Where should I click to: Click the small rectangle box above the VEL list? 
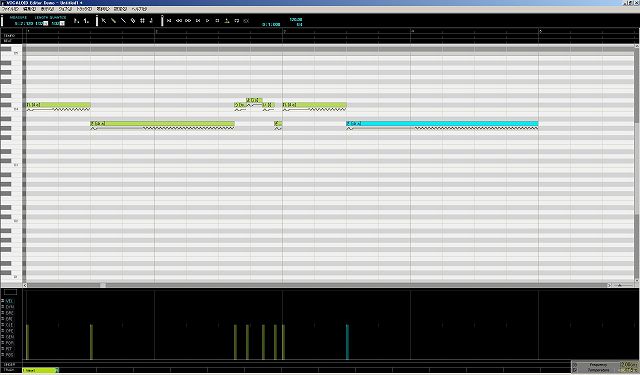coord(10,292)
